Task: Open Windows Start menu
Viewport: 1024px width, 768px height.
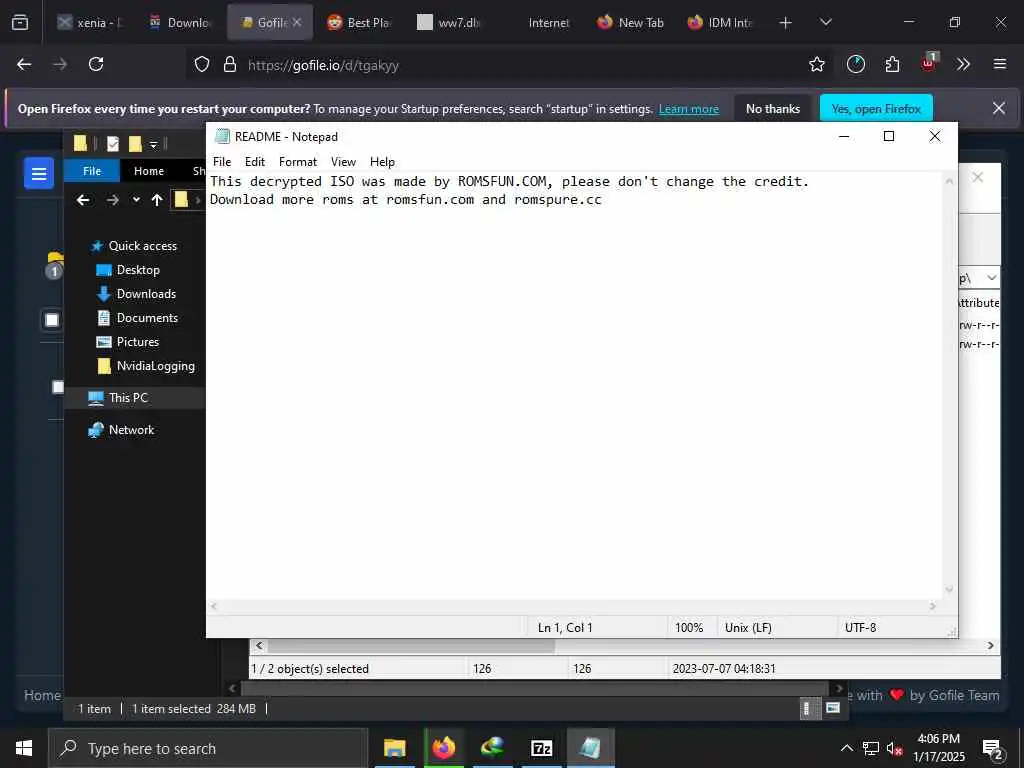Action: click(x=24, y=748)
